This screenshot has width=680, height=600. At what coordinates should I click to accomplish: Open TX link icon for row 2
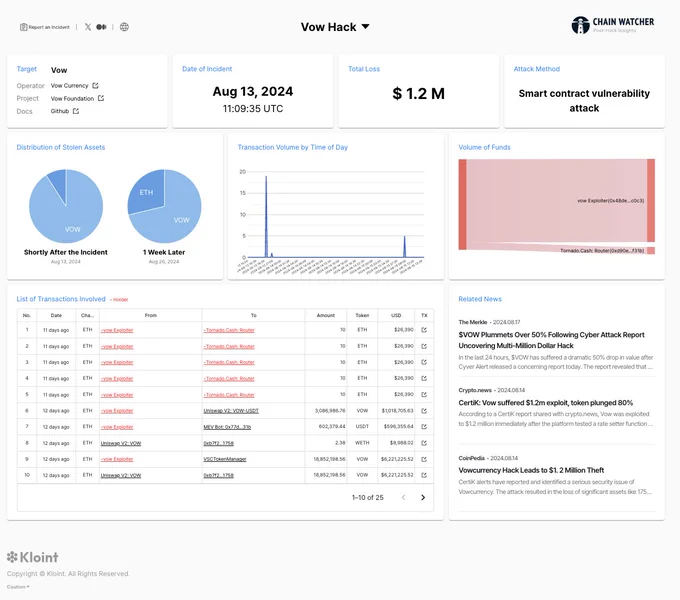click(x=424, y=346)
